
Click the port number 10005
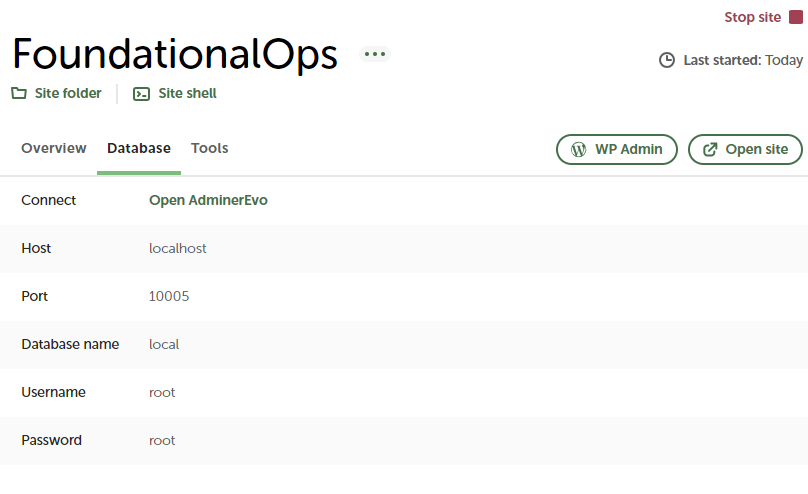point(169,296)
